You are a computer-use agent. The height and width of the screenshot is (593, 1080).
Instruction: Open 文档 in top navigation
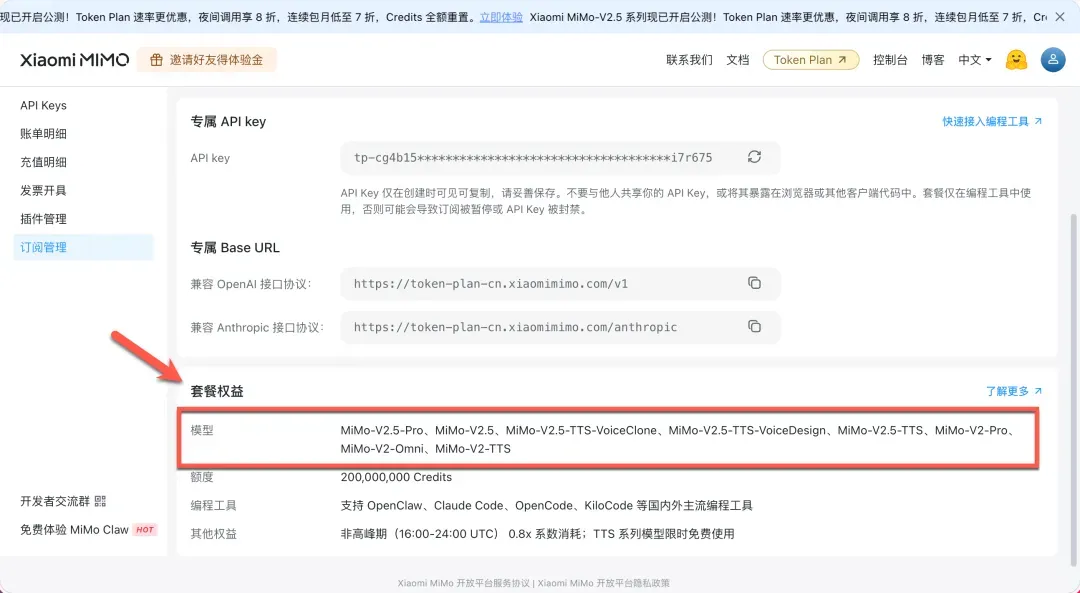(x=737, y=60)
